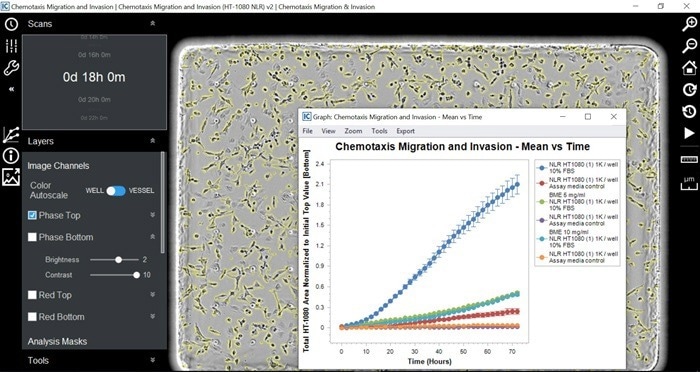Click the main window IC app icon
Image resolution: width=700 pixels, height=372 pixels.
pos(5,6)
